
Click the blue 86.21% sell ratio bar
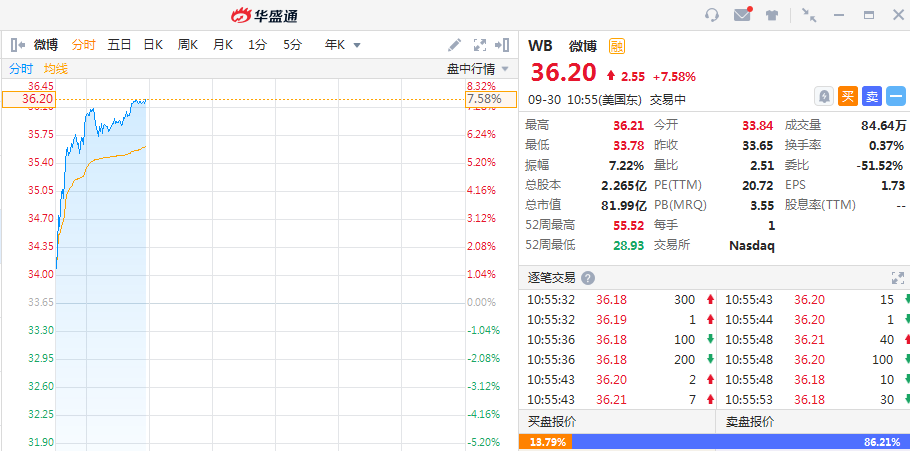741,442
